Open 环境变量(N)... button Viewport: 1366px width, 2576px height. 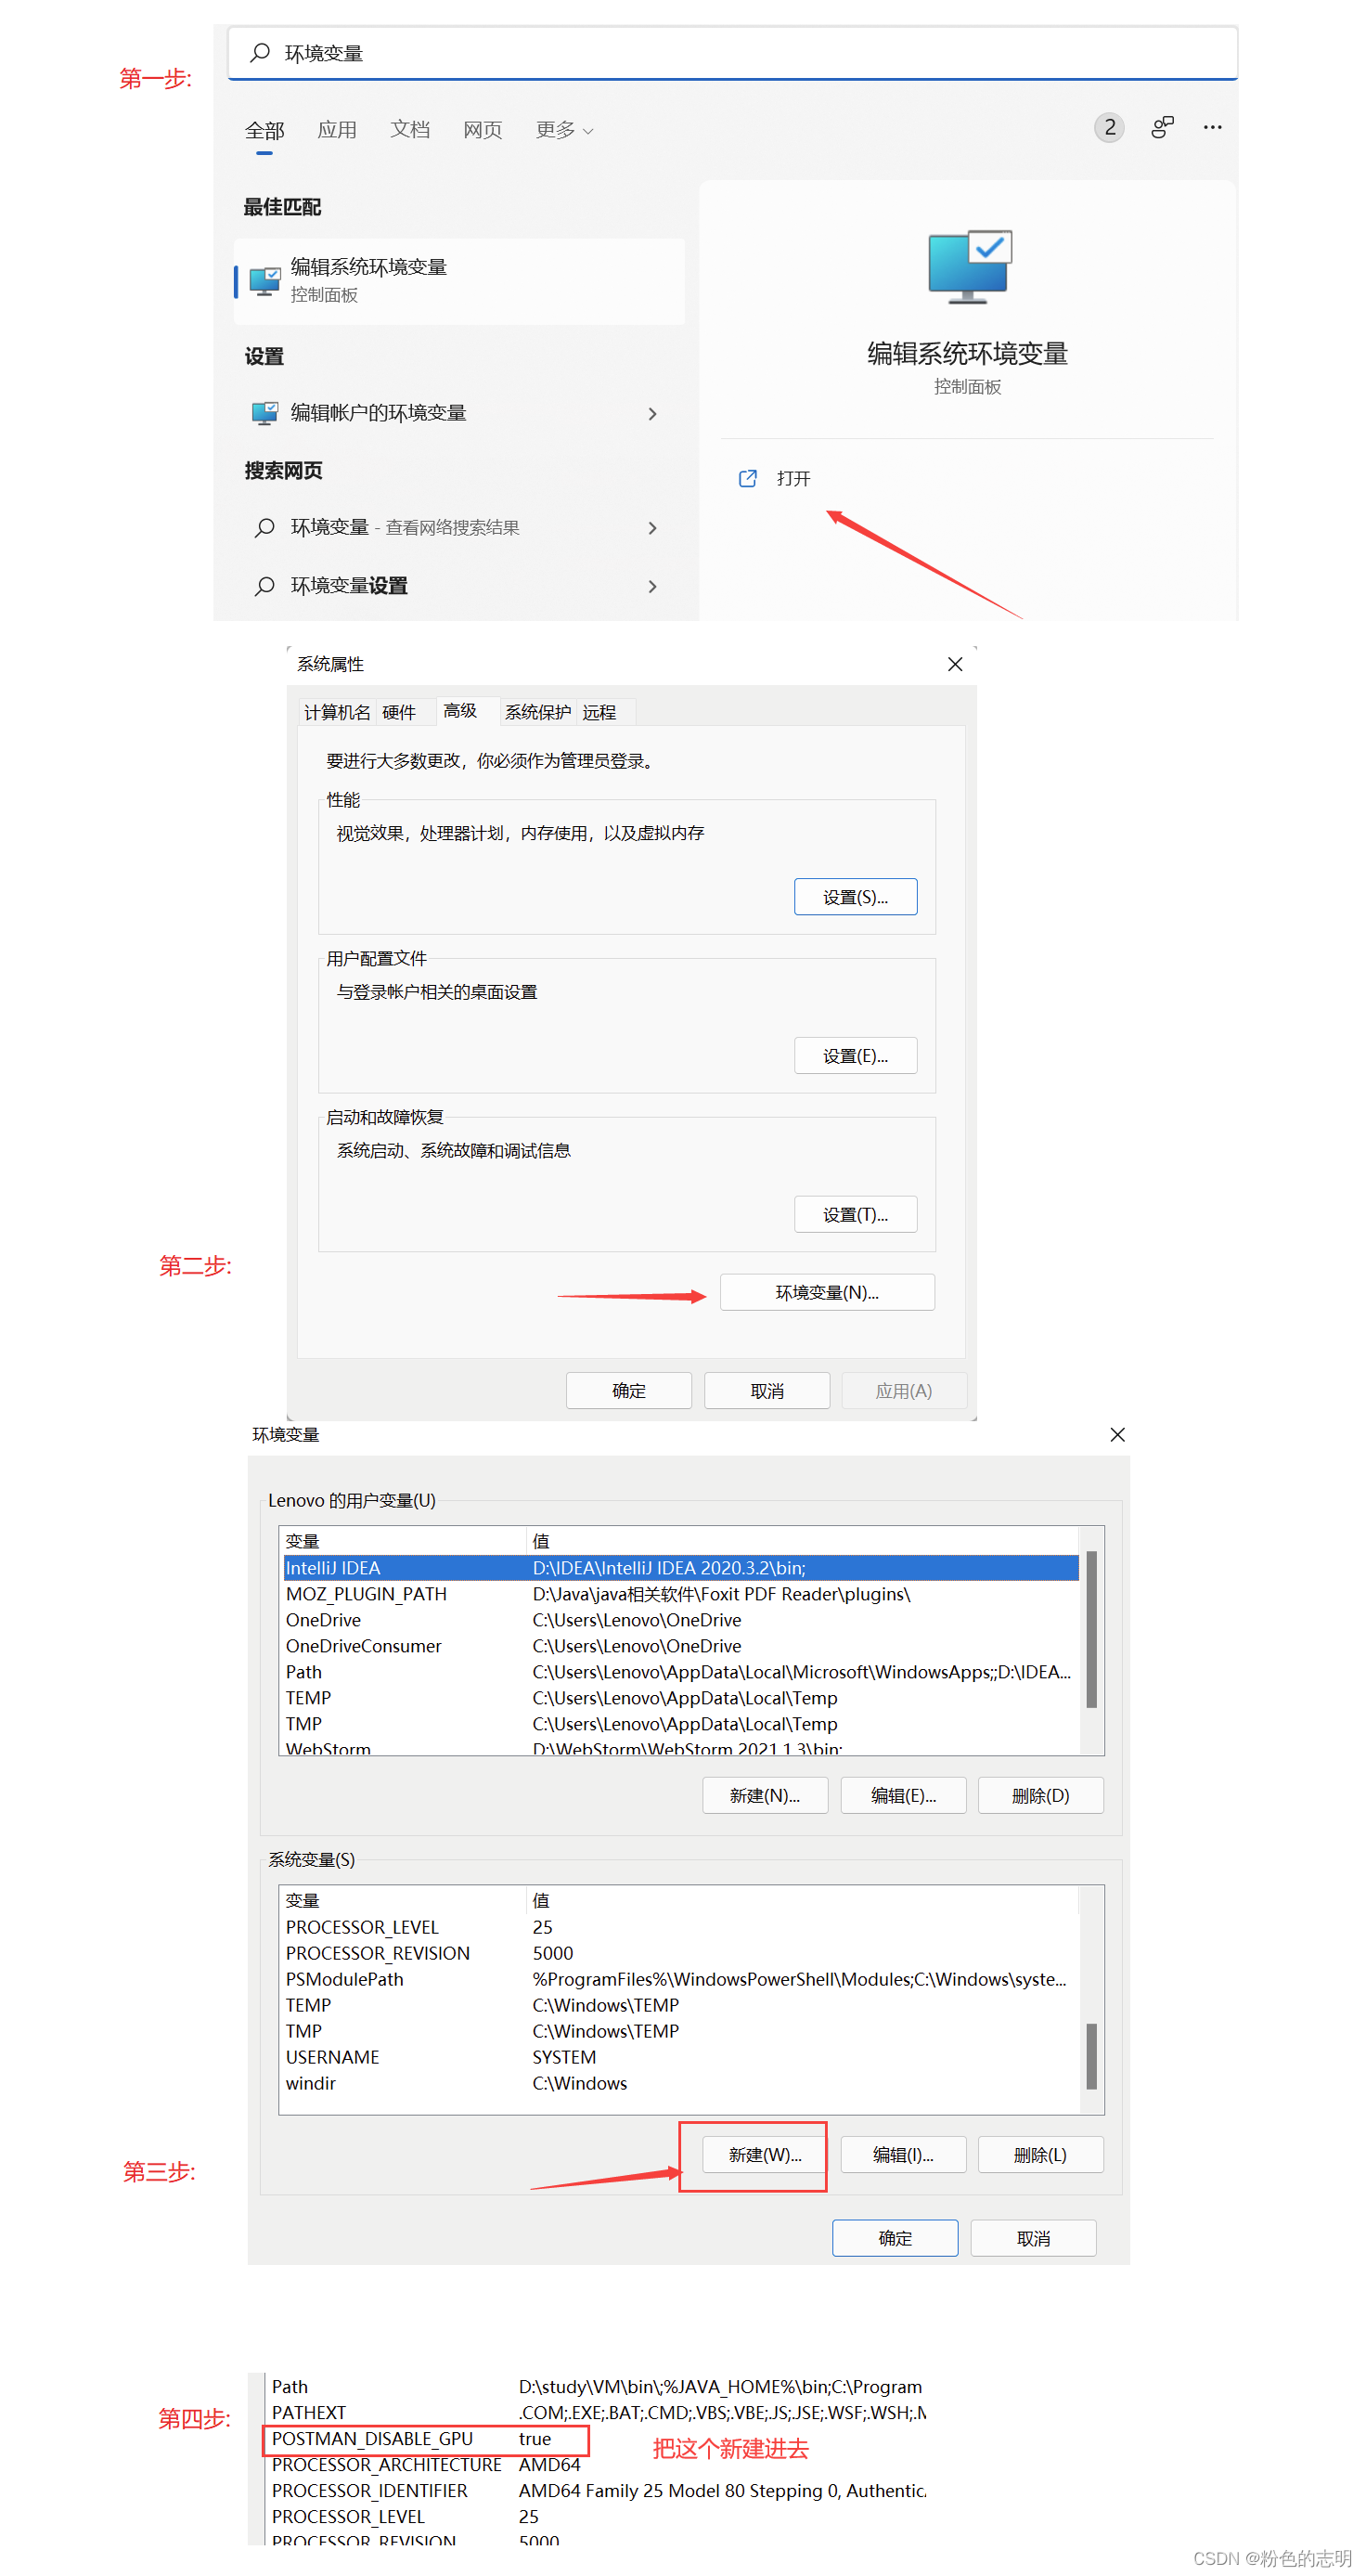(827, 1292)
